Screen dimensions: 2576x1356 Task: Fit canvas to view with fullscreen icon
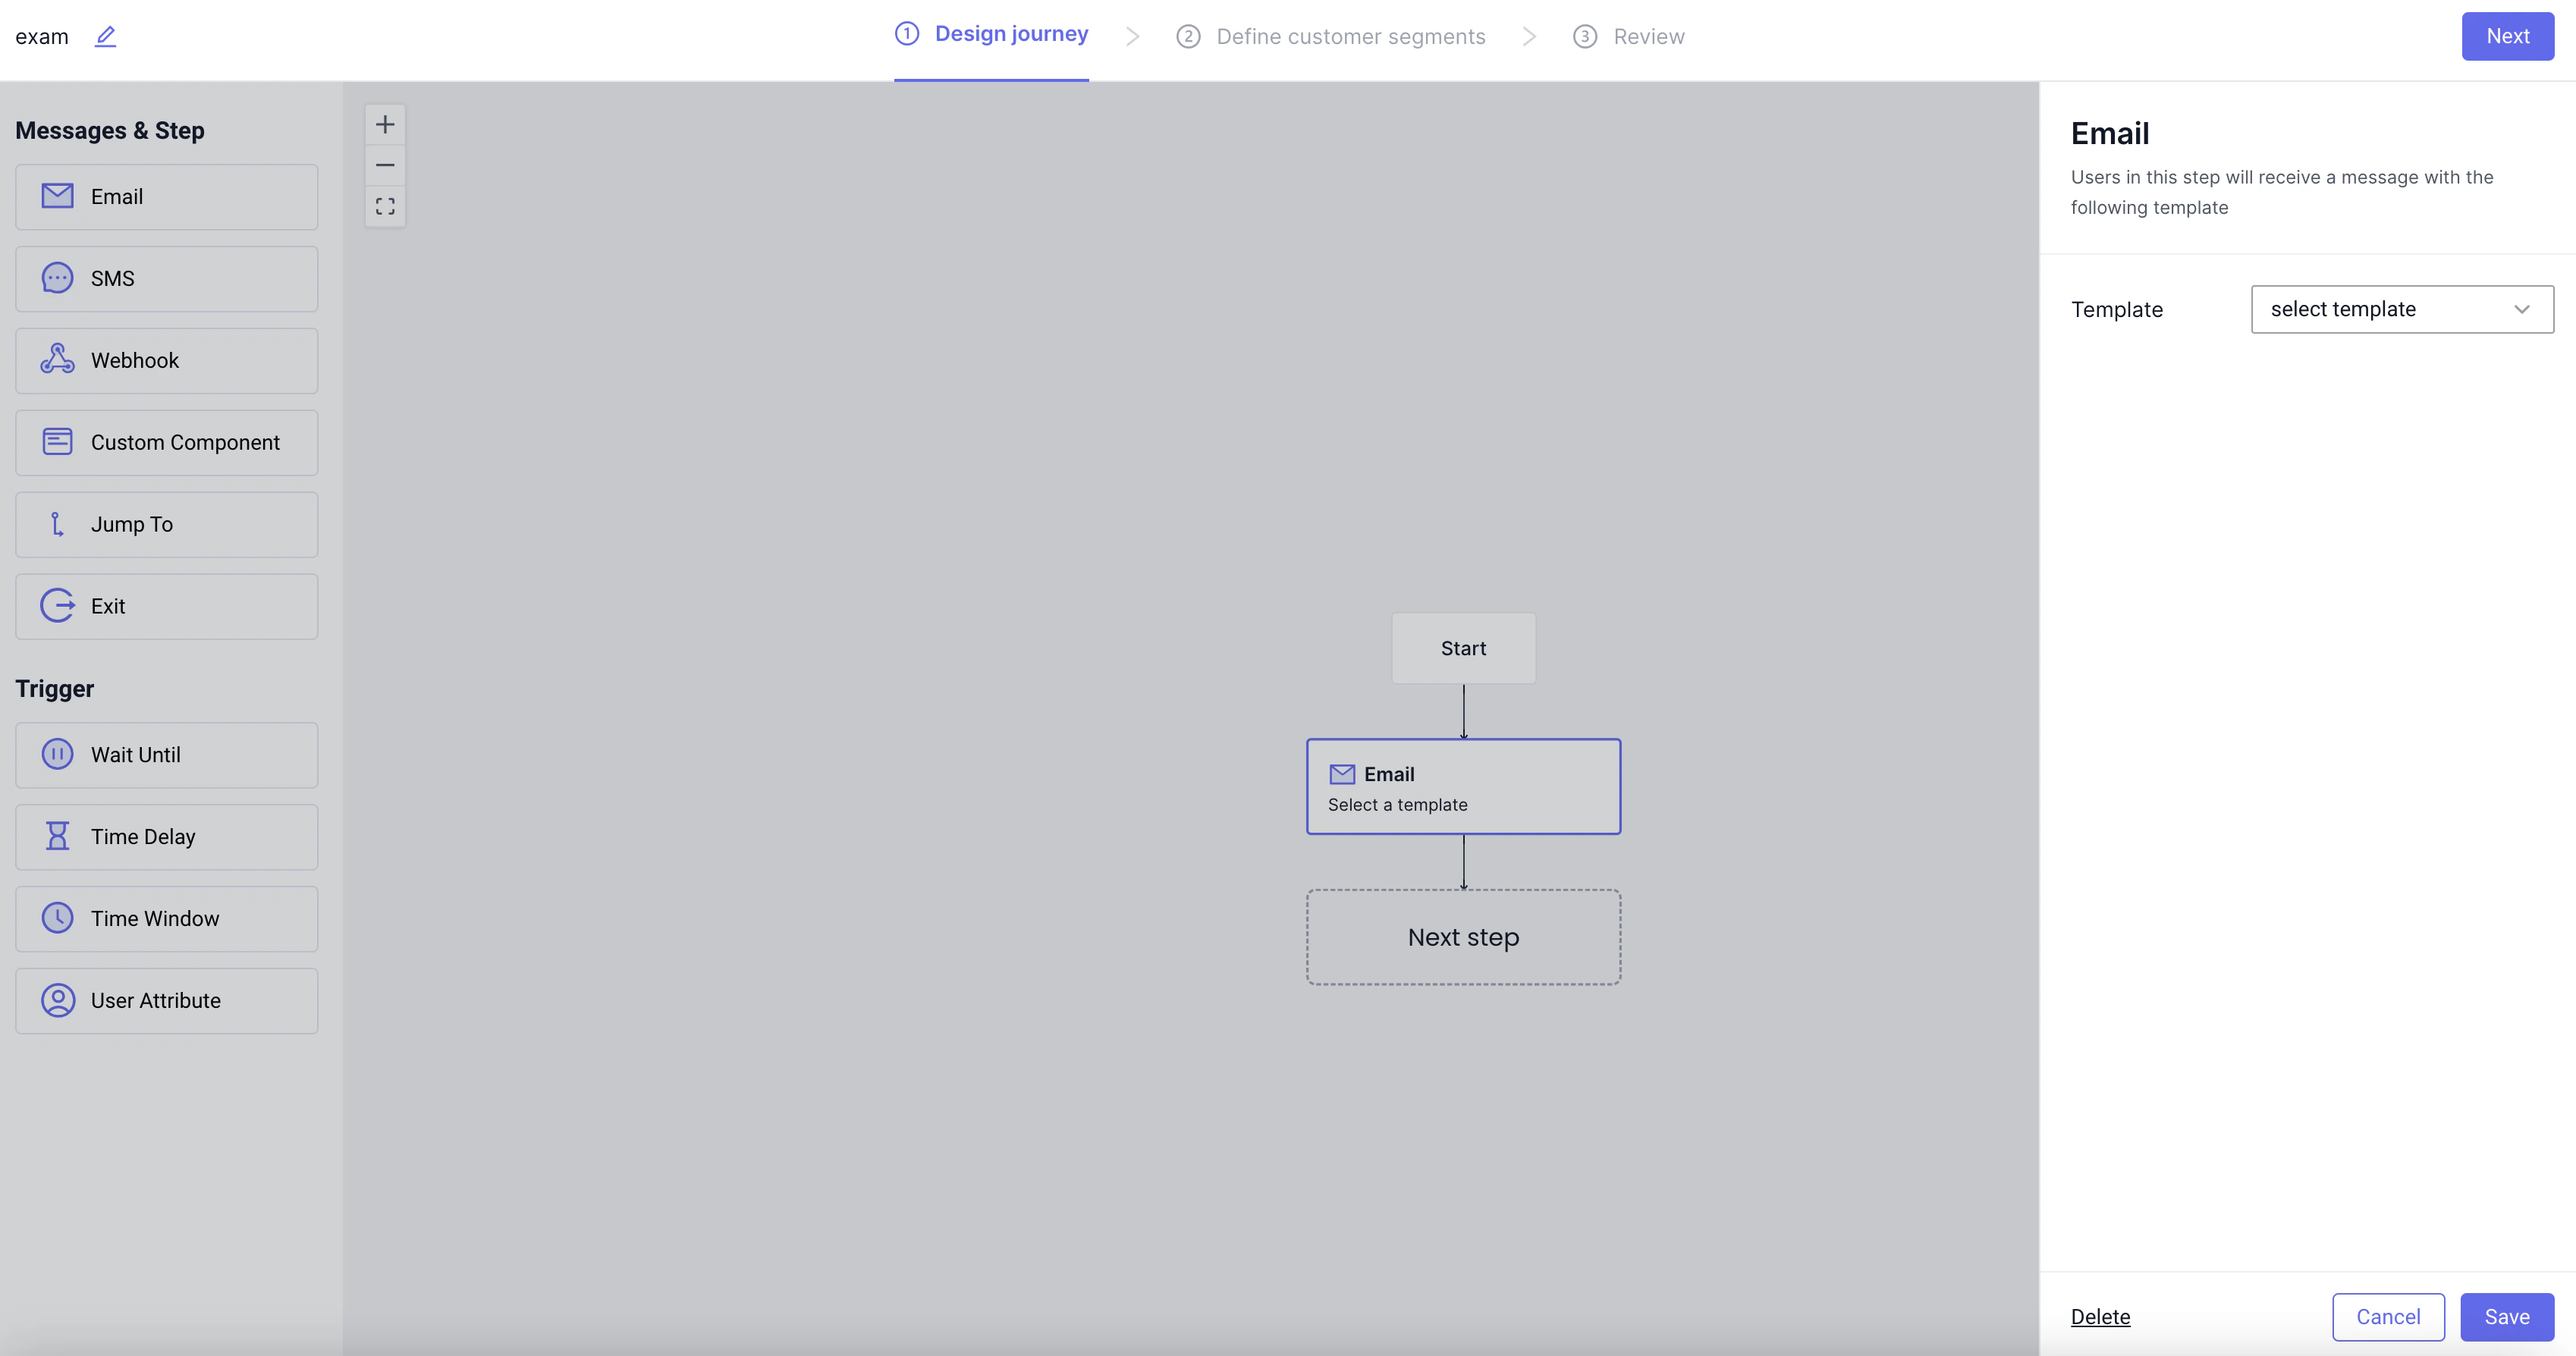coord(385,205)
